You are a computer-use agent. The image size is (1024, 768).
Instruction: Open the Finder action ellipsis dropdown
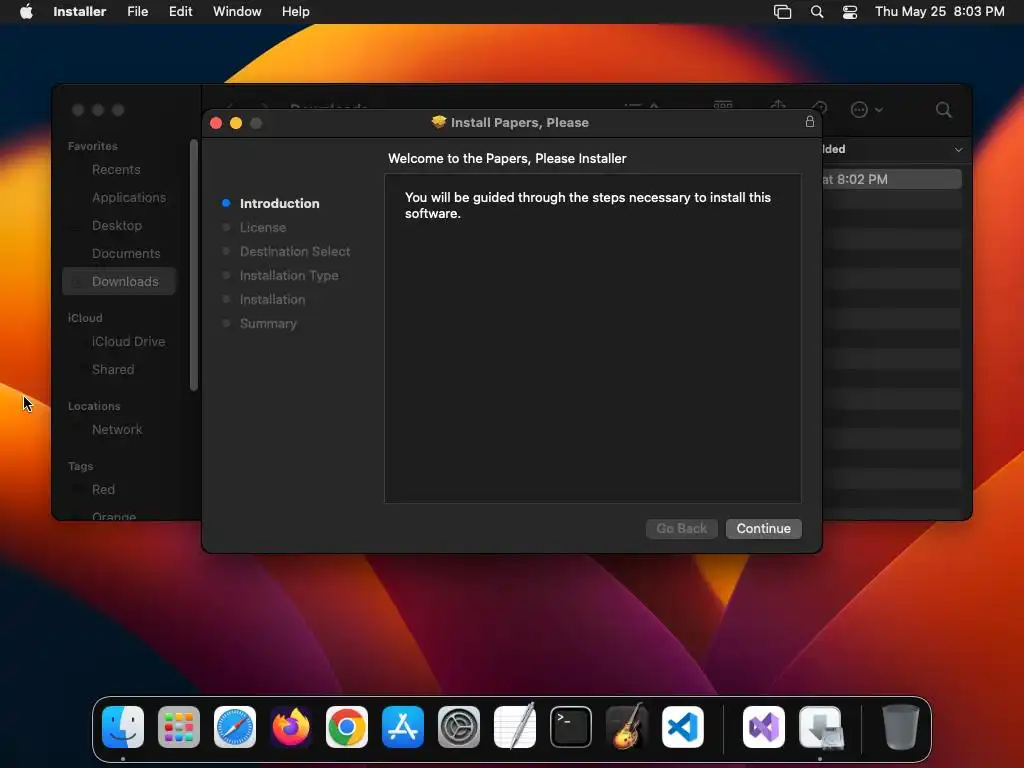click(x=867, y=110)
